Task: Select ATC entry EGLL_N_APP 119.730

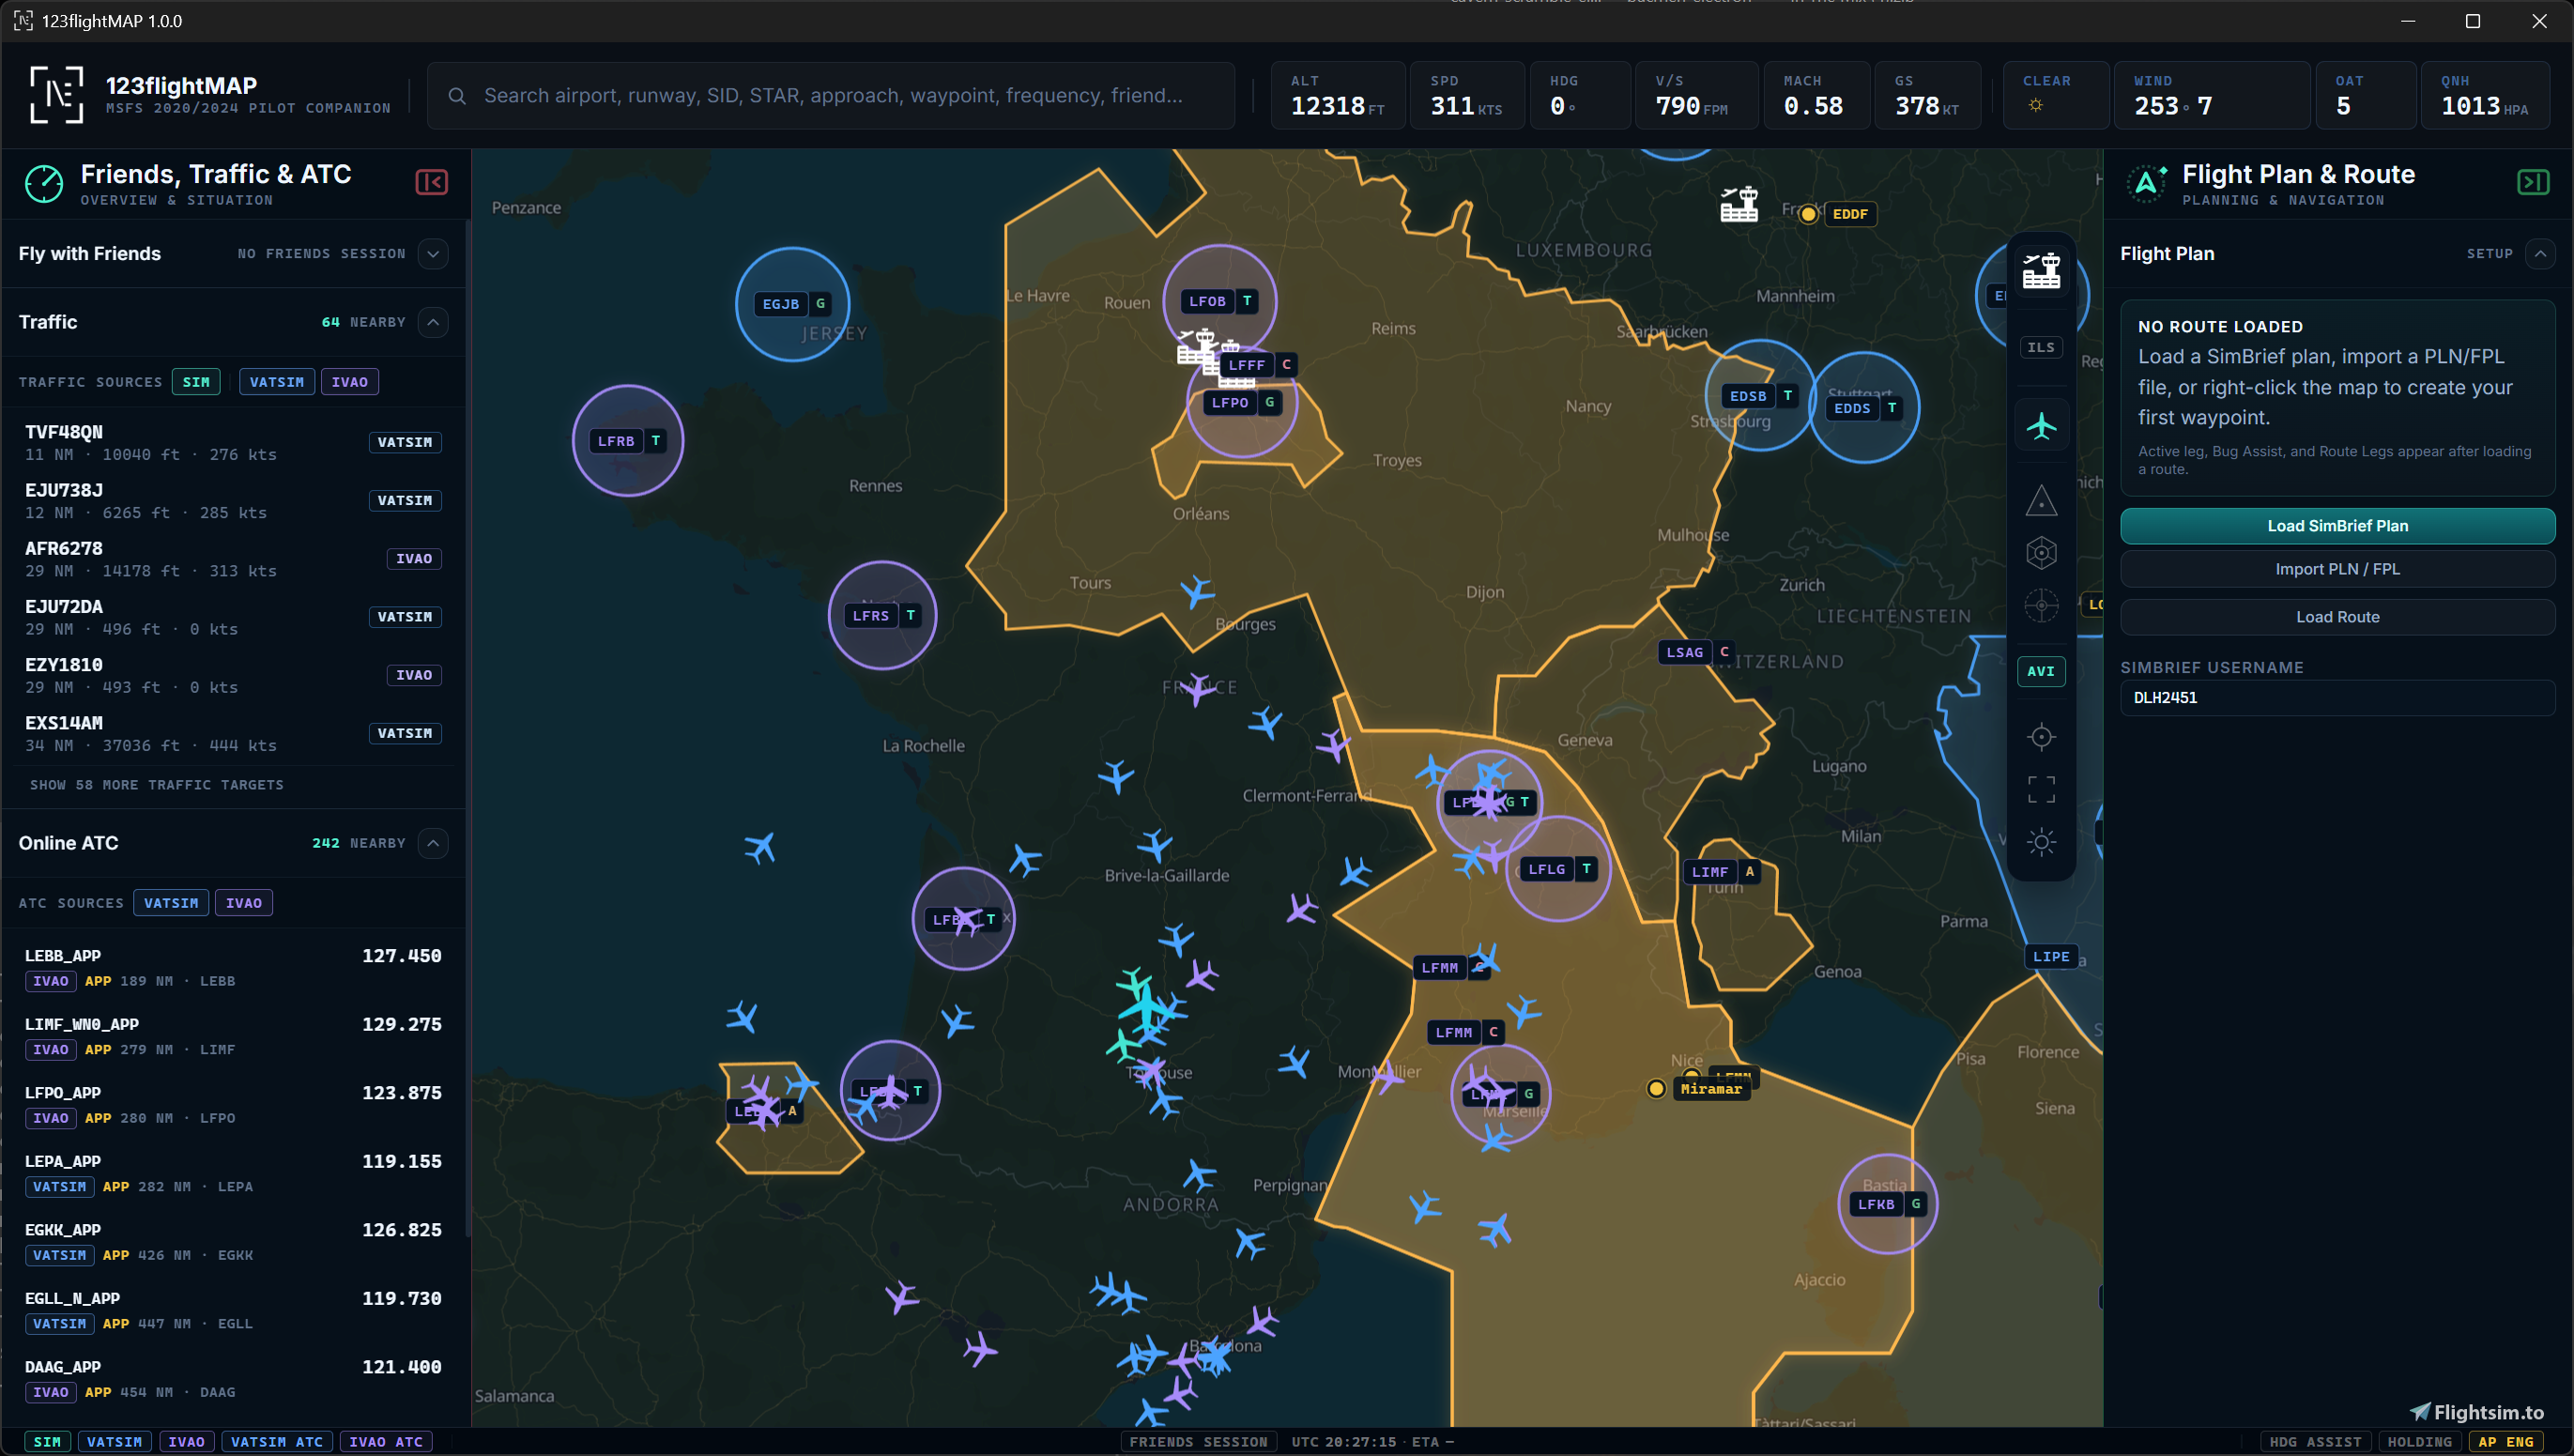Action: point(233,1310)
